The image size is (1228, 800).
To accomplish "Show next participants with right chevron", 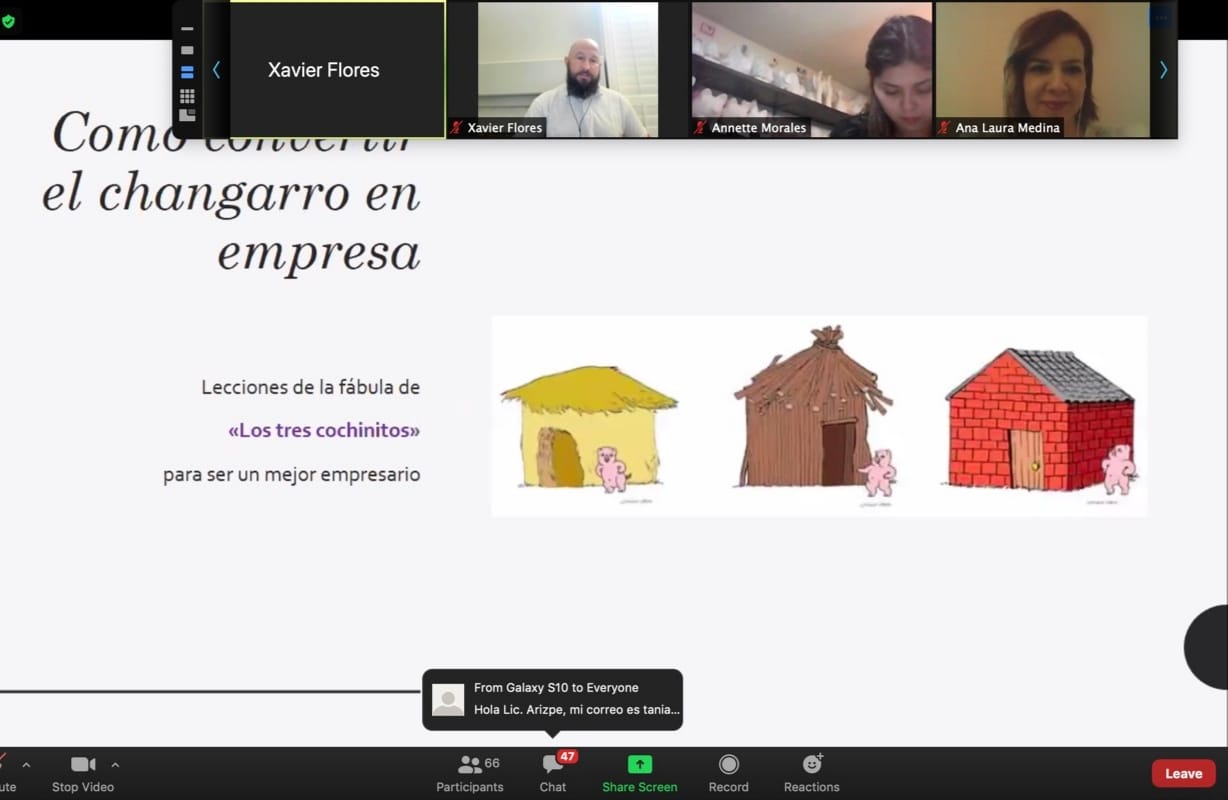I will (1163, 70).
